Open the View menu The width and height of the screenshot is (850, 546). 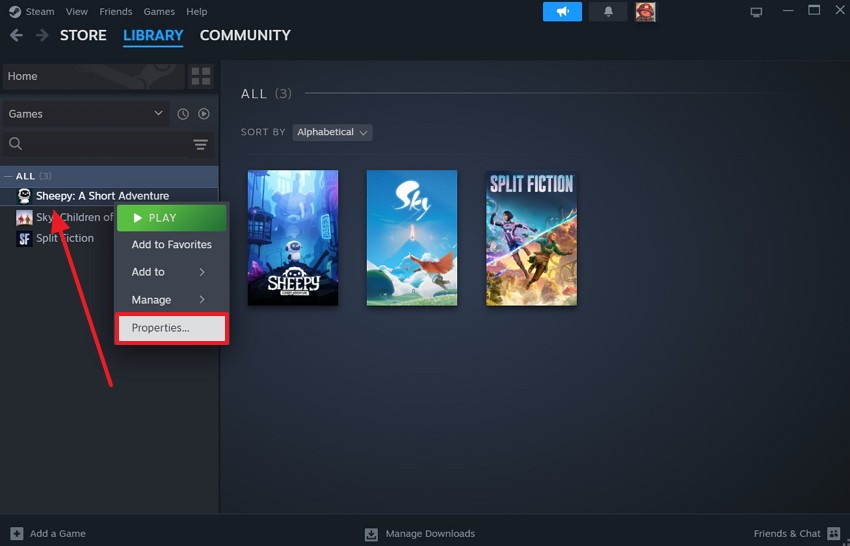click(76, 11)
